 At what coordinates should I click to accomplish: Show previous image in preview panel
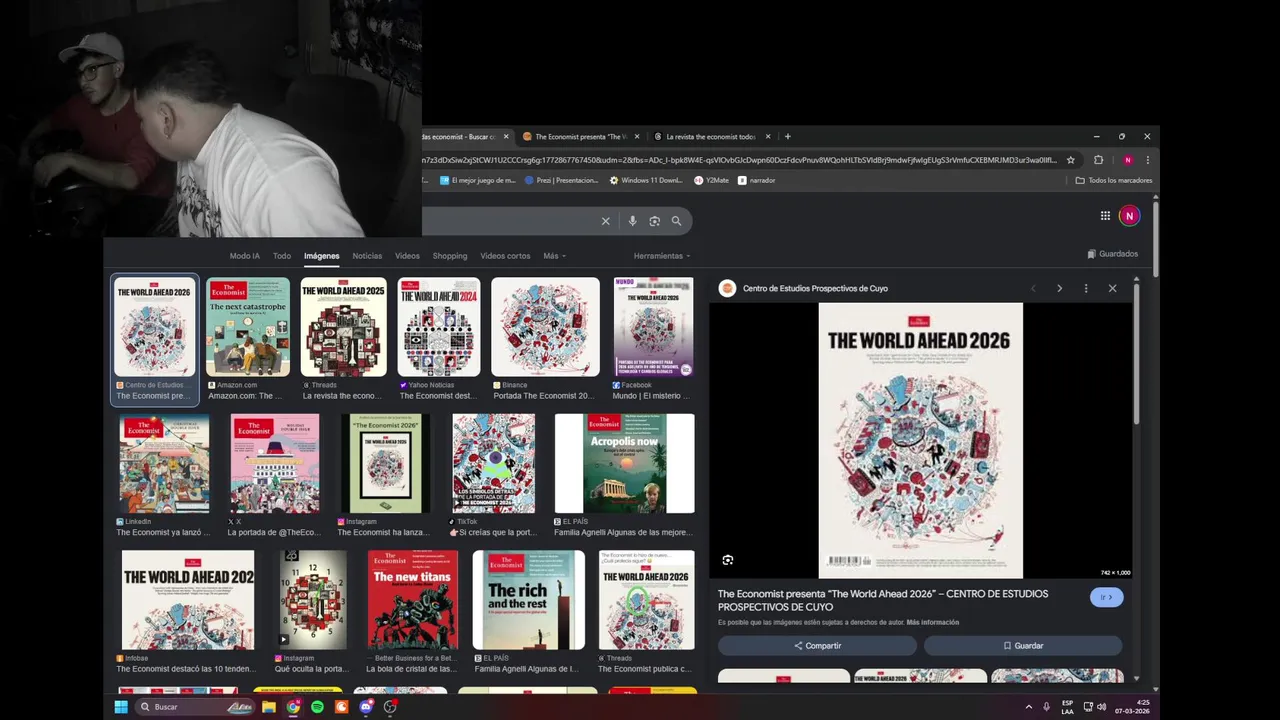[1033, 288]
